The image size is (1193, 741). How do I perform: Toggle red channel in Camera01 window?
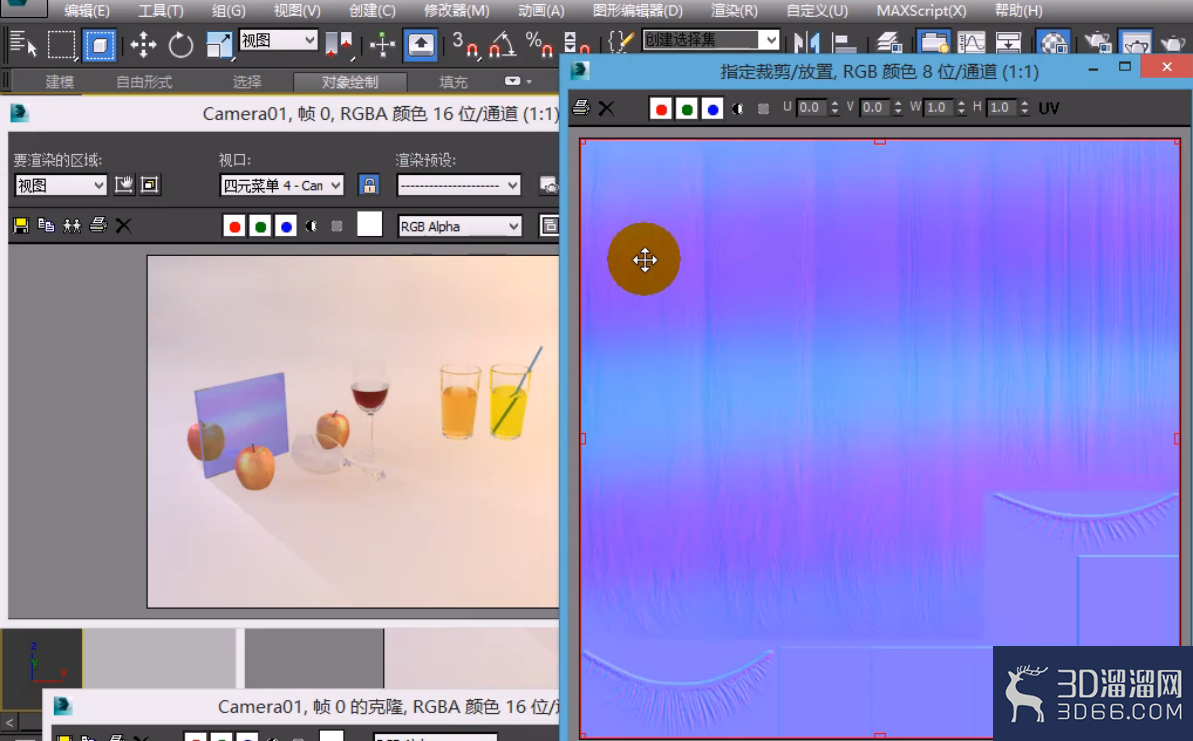[234, 226]
